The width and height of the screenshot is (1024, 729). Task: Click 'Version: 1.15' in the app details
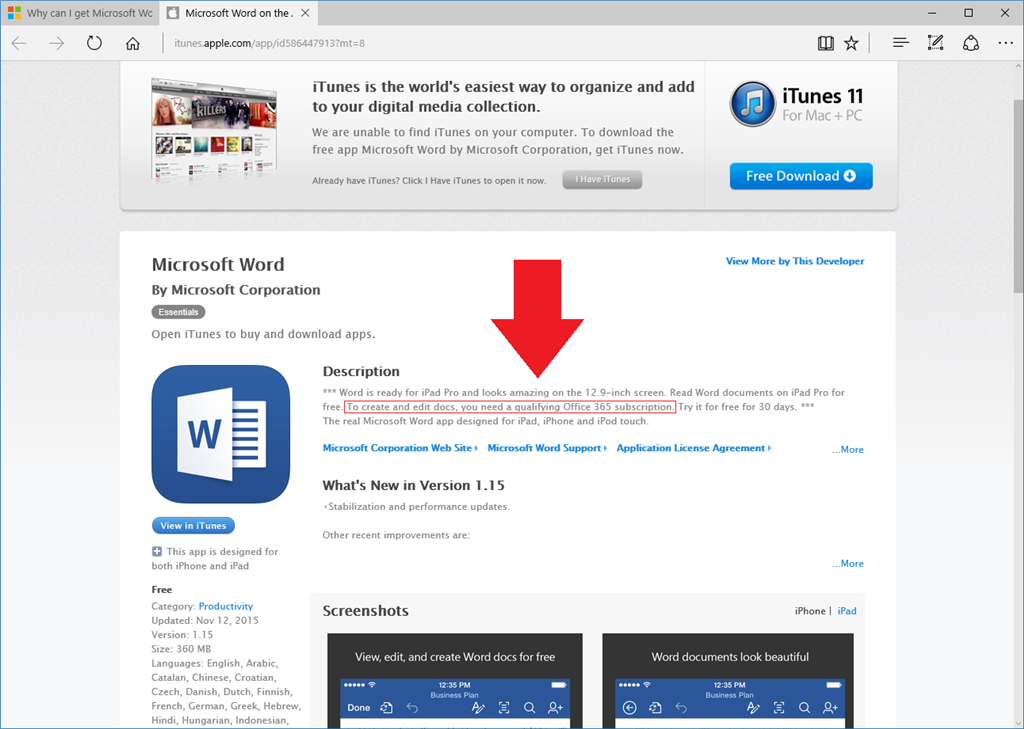pos(182,635)
